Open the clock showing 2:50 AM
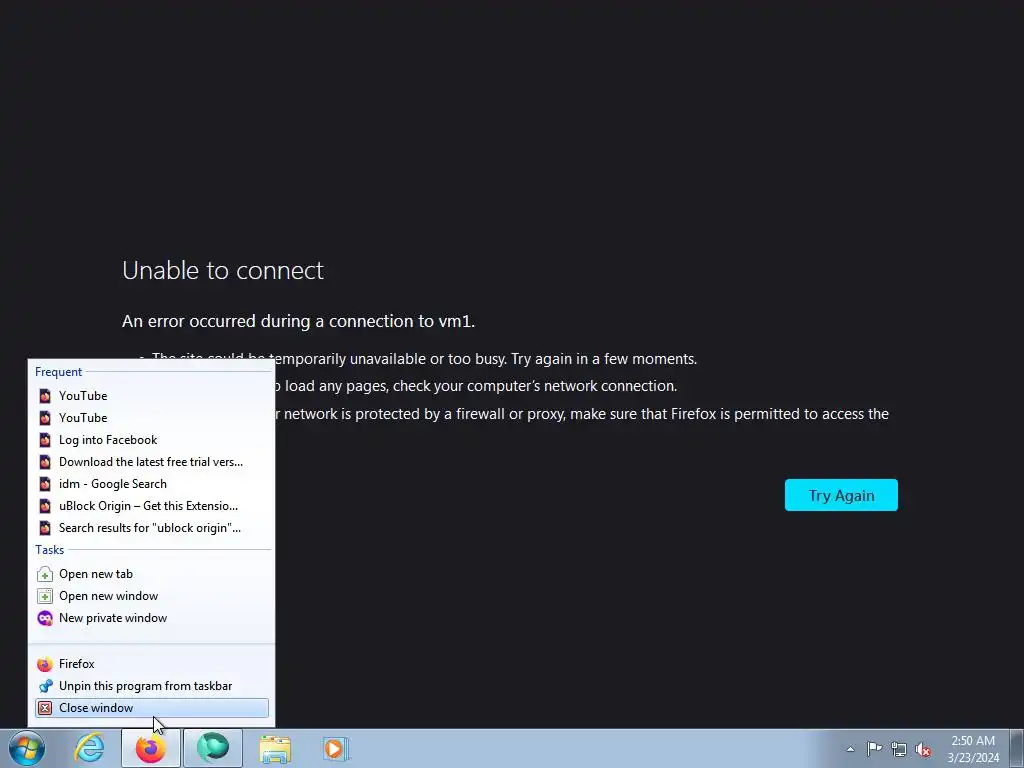This screenshot has height=768, width=1024. 973,749
